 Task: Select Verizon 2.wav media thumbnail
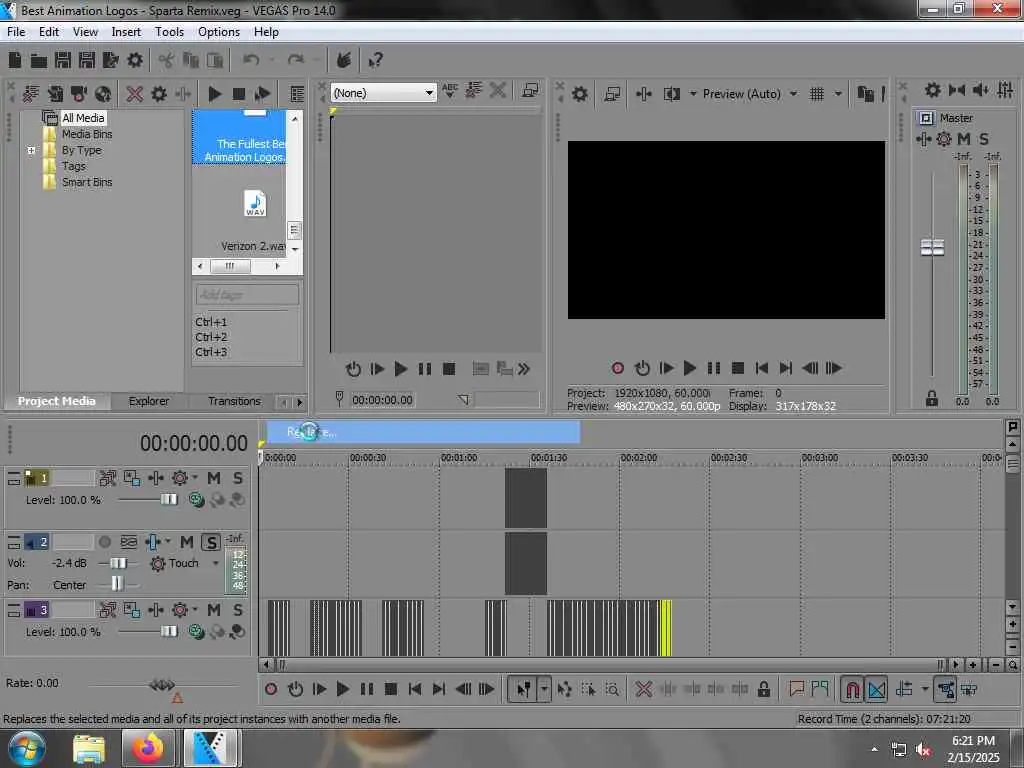click(255, 204)
